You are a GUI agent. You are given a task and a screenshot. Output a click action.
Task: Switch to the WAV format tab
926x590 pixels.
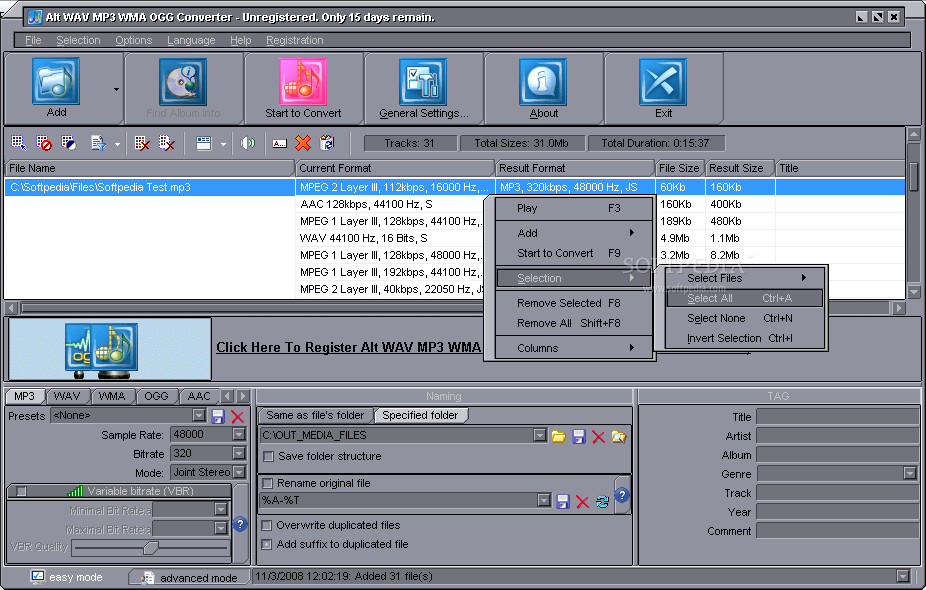(x=67, y=396)
